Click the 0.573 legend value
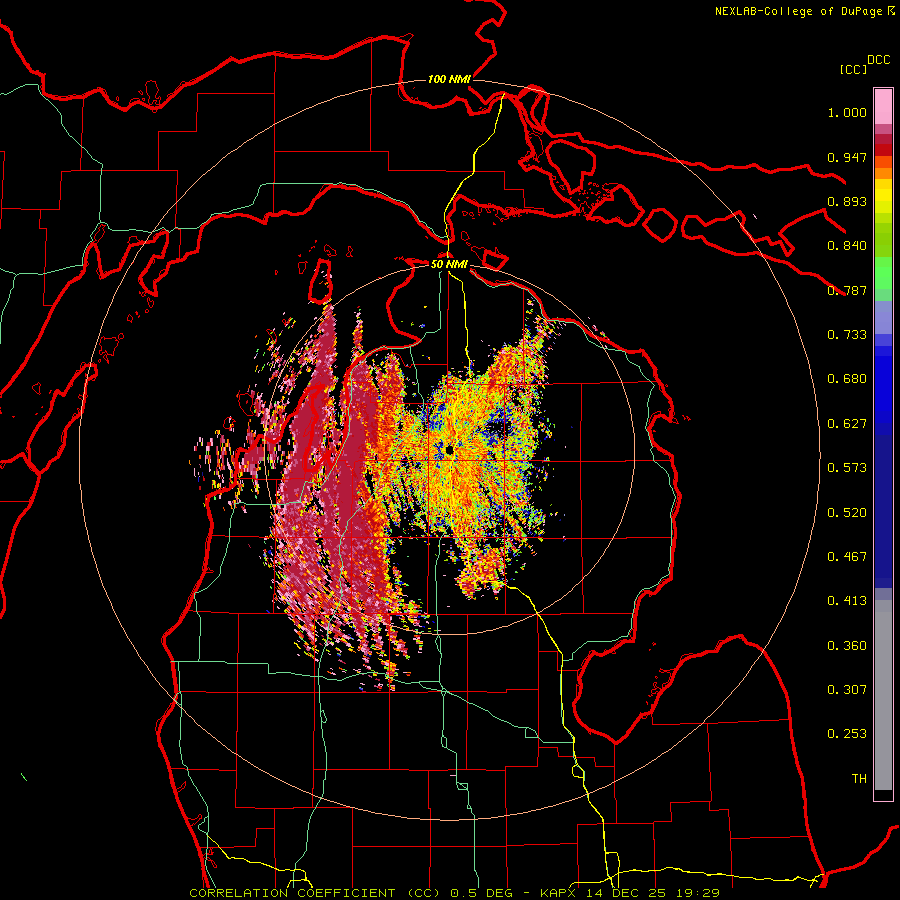 coord(847,468)
